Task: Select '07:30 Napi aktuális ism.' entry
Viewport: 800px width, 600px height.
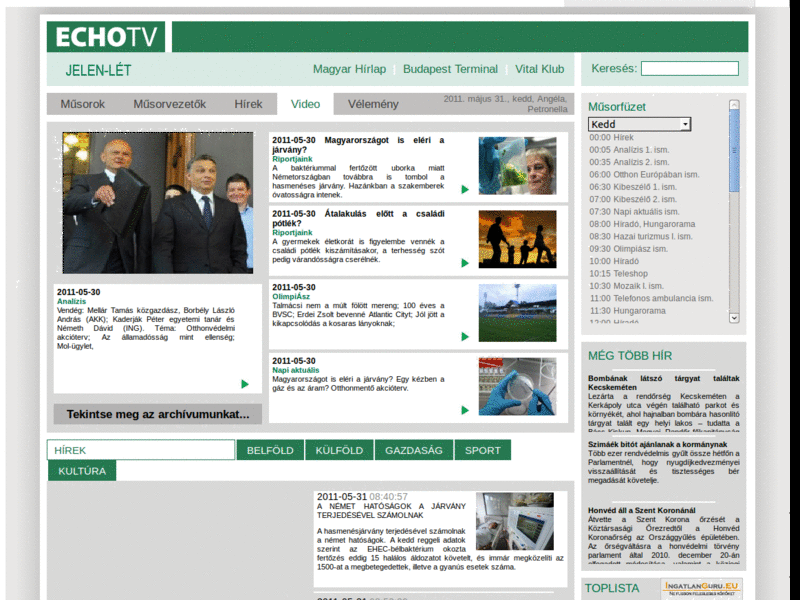Action: 634,211
